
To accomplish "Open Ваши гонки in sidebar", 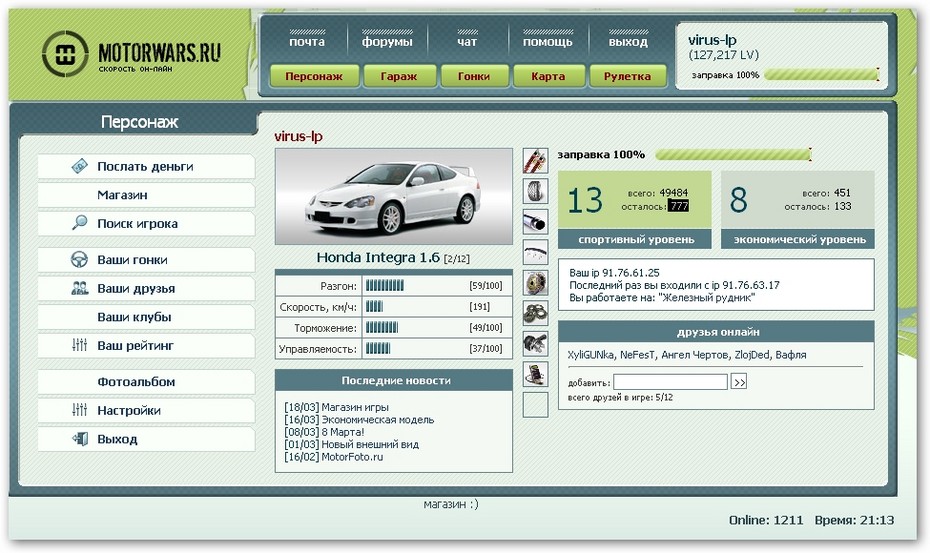I will click(x=146, y=260).
